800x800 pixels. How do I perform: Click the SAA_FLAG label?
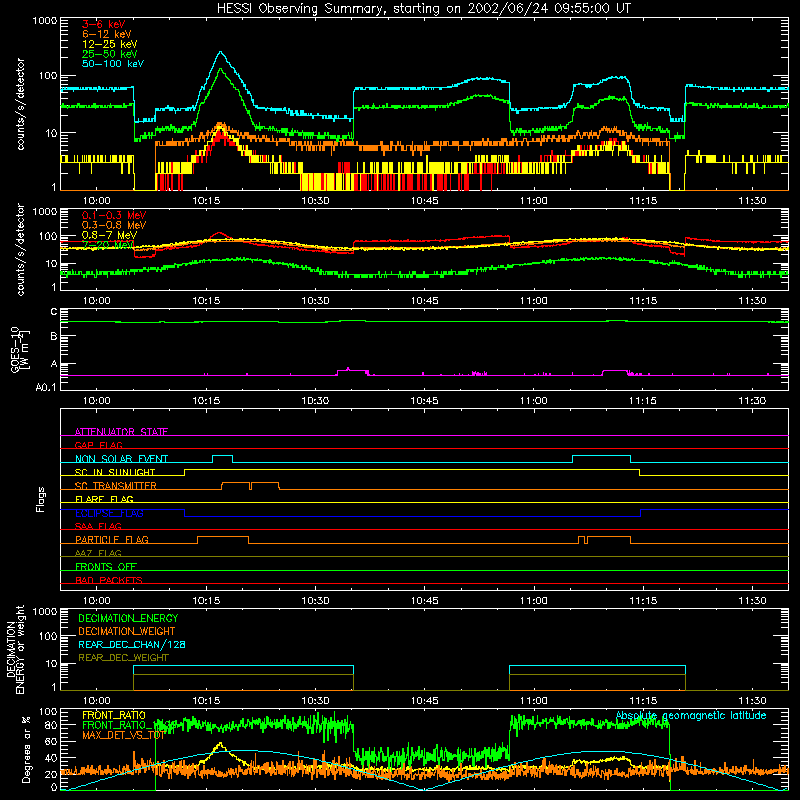click(98, 526)
